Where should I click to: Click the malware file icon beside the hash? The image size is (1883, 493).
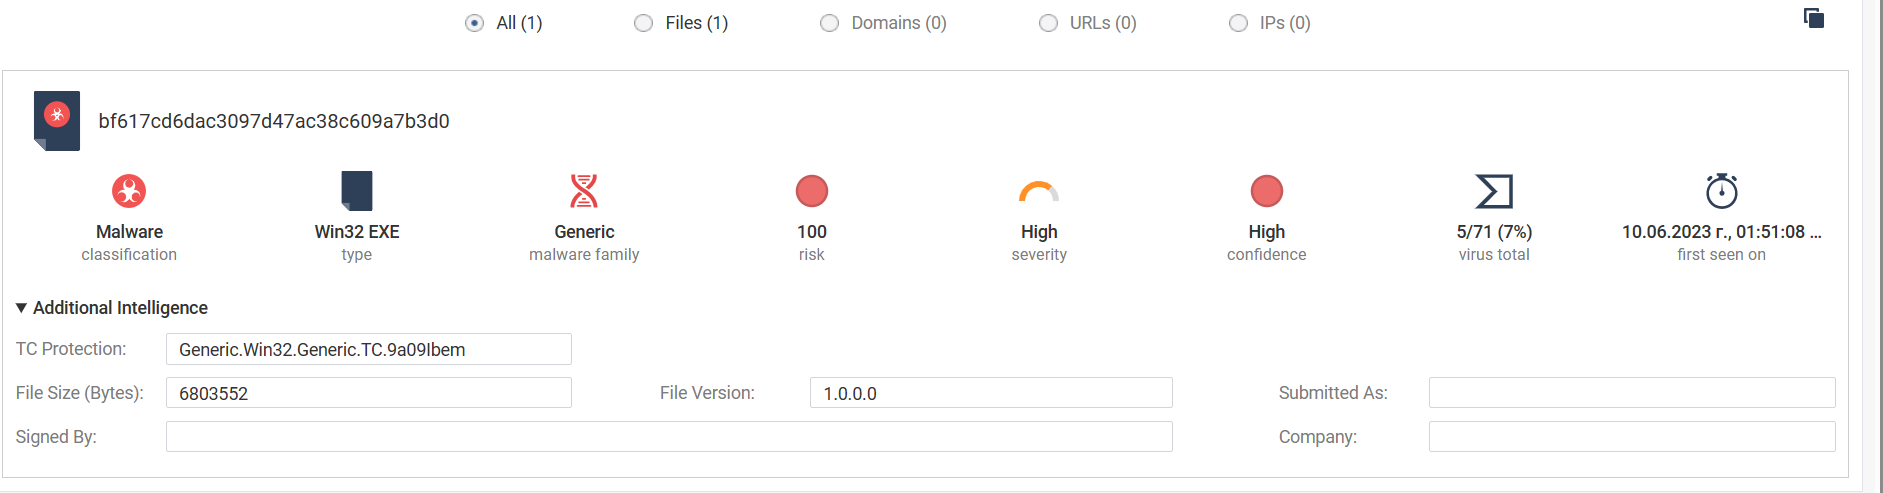(x=57, y=121)
